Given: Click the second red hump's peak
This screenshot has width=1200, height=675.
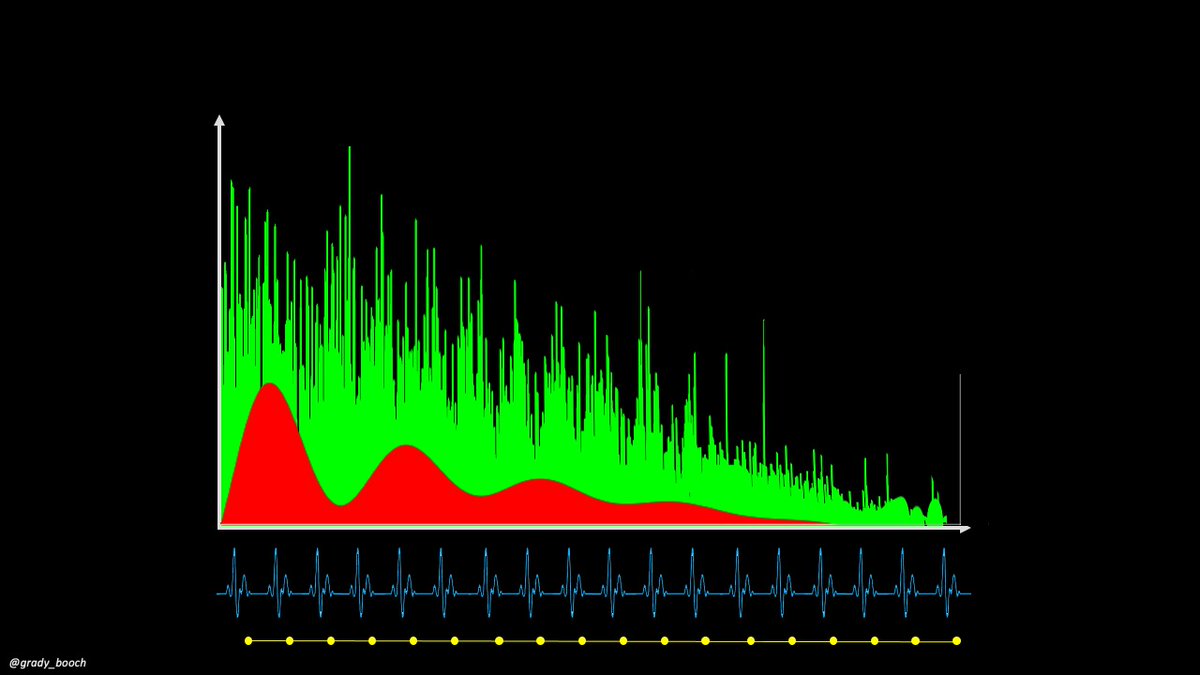Looking at the screenshot, I should point(406,448).
